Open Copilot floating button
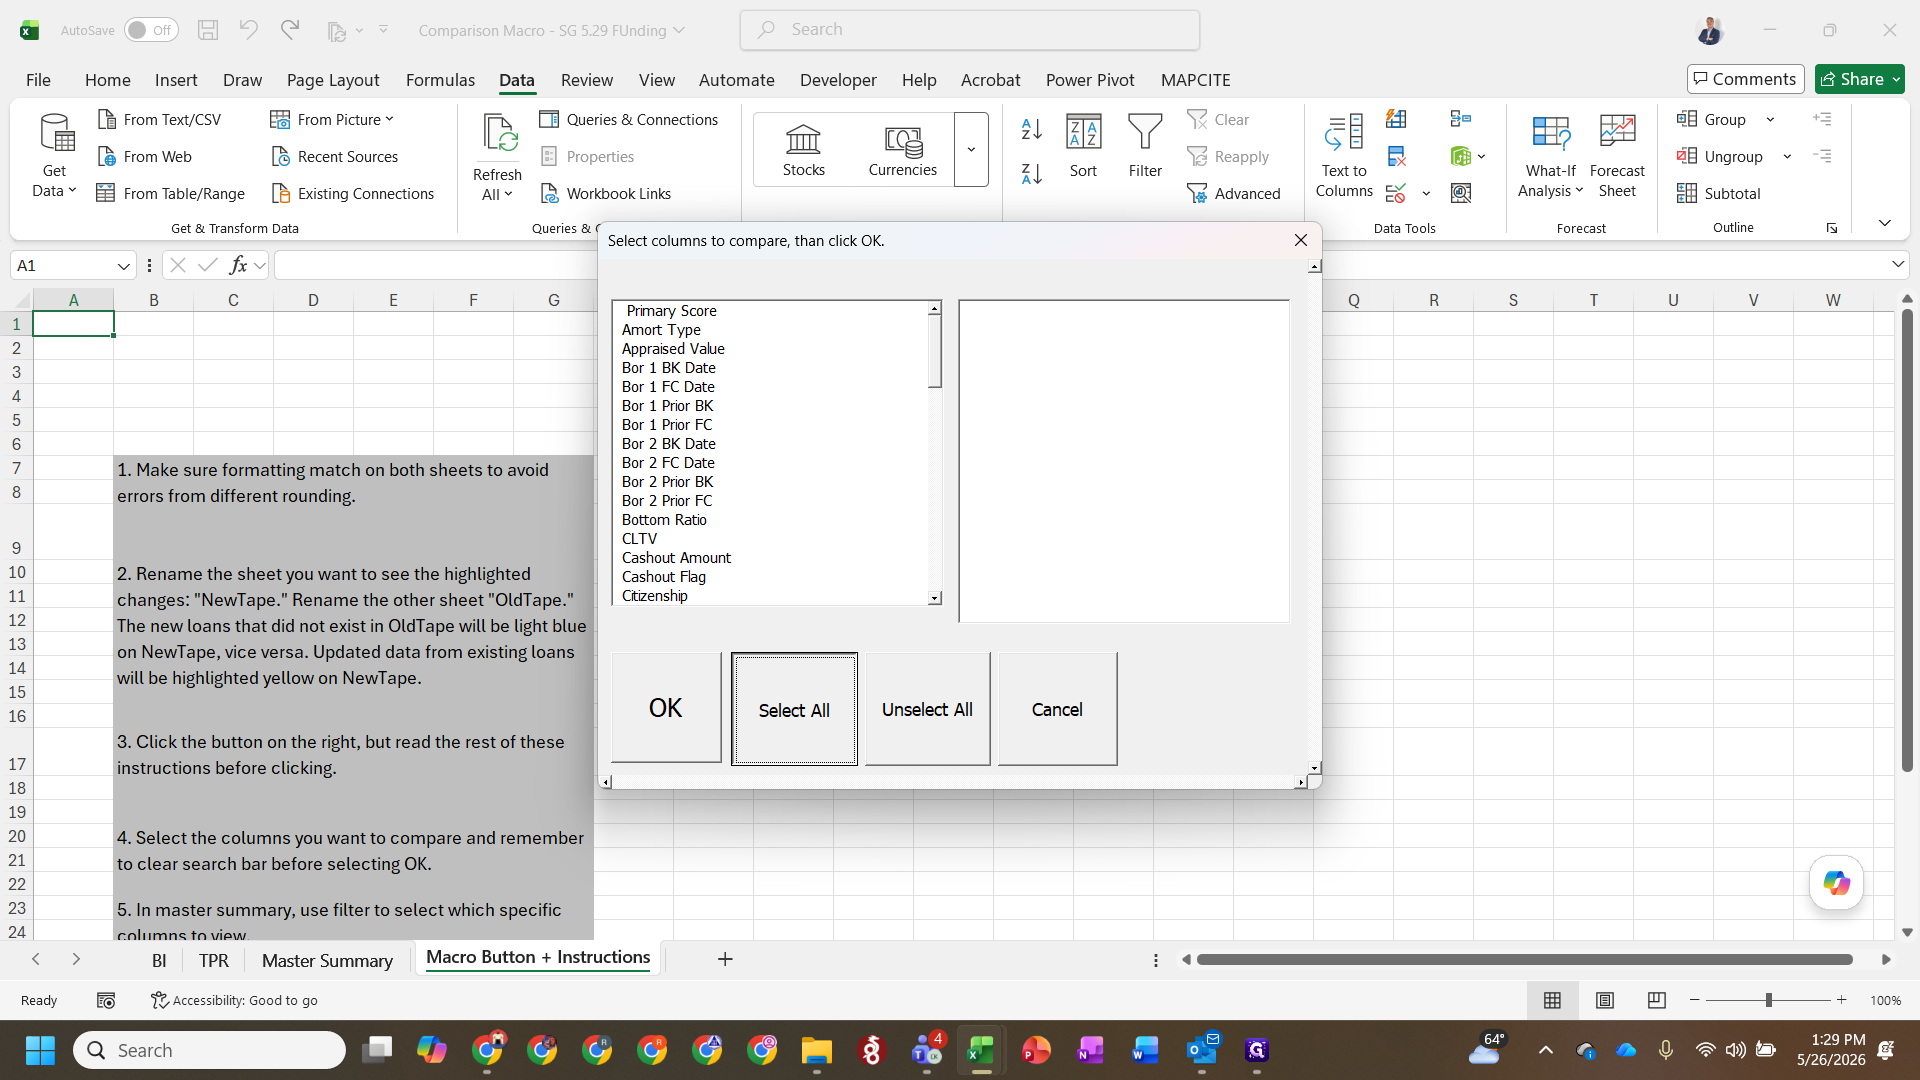The height and width of the screenshot is (1080, 1920). click(x=1836, y=883)
